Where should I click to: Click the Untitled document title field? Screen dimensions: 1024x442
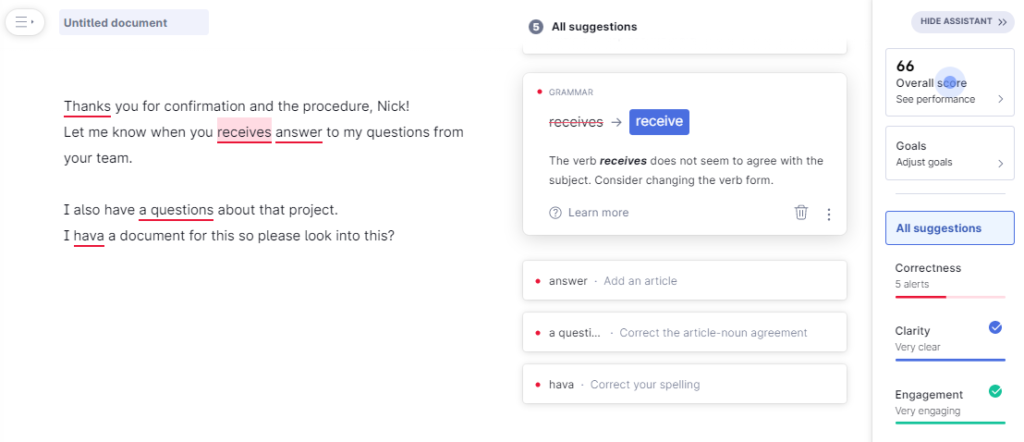(x=134, y=22)
